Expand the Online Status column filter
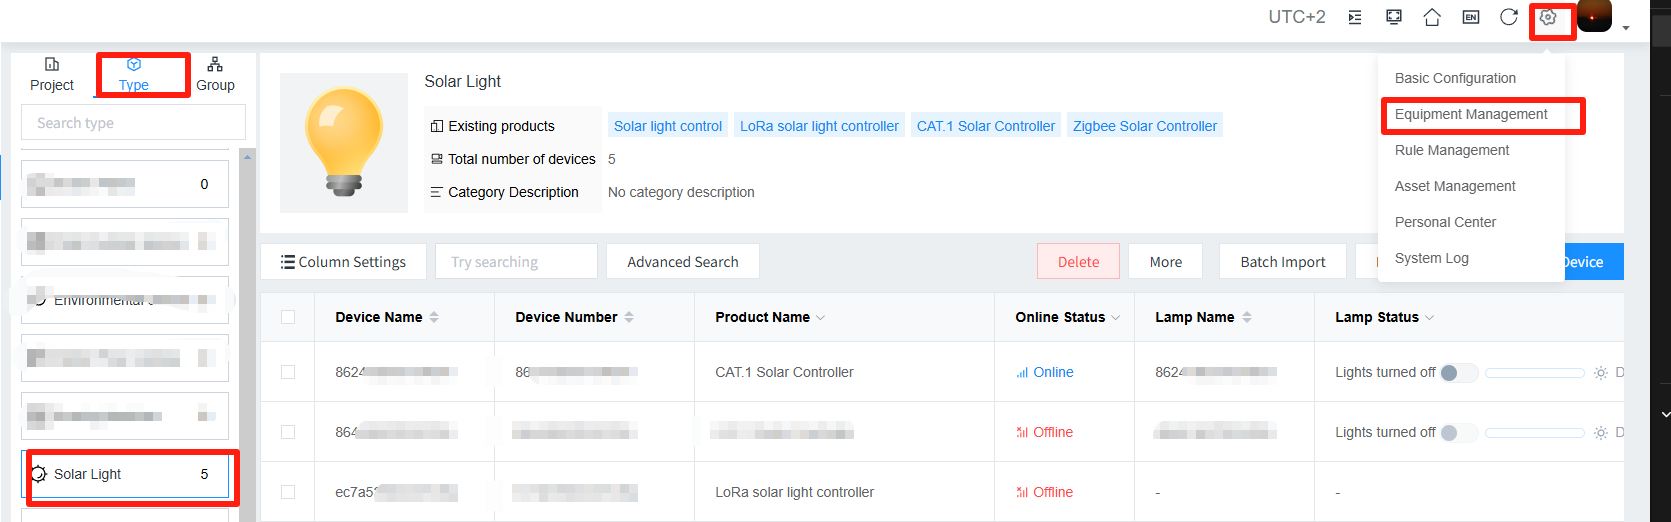 [1116, 318]
